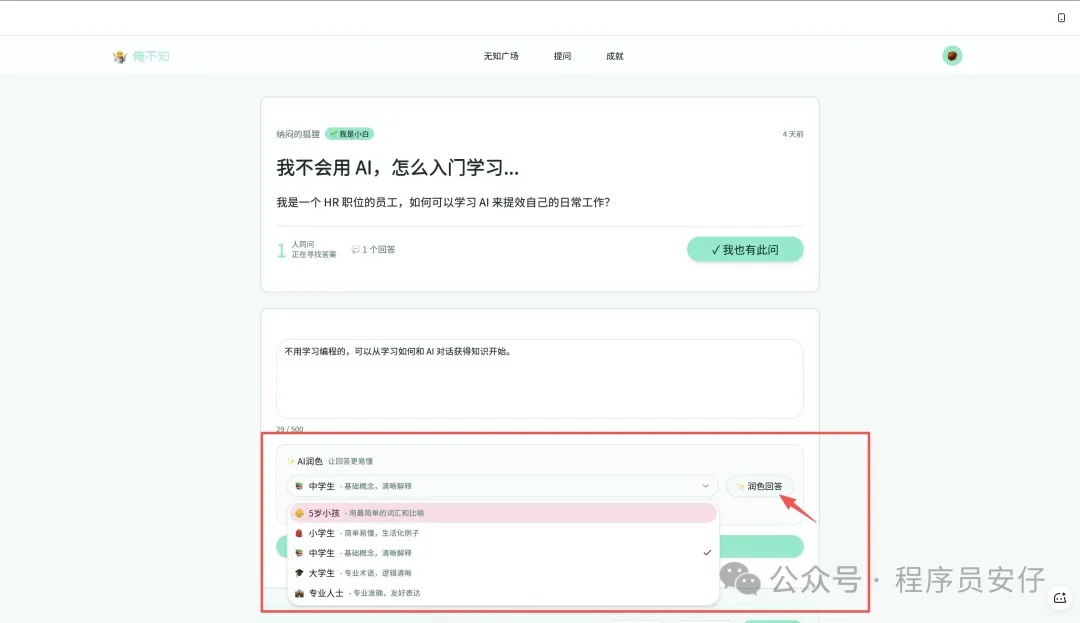Go to the 无知广场 nav tab

coord(501,57)
